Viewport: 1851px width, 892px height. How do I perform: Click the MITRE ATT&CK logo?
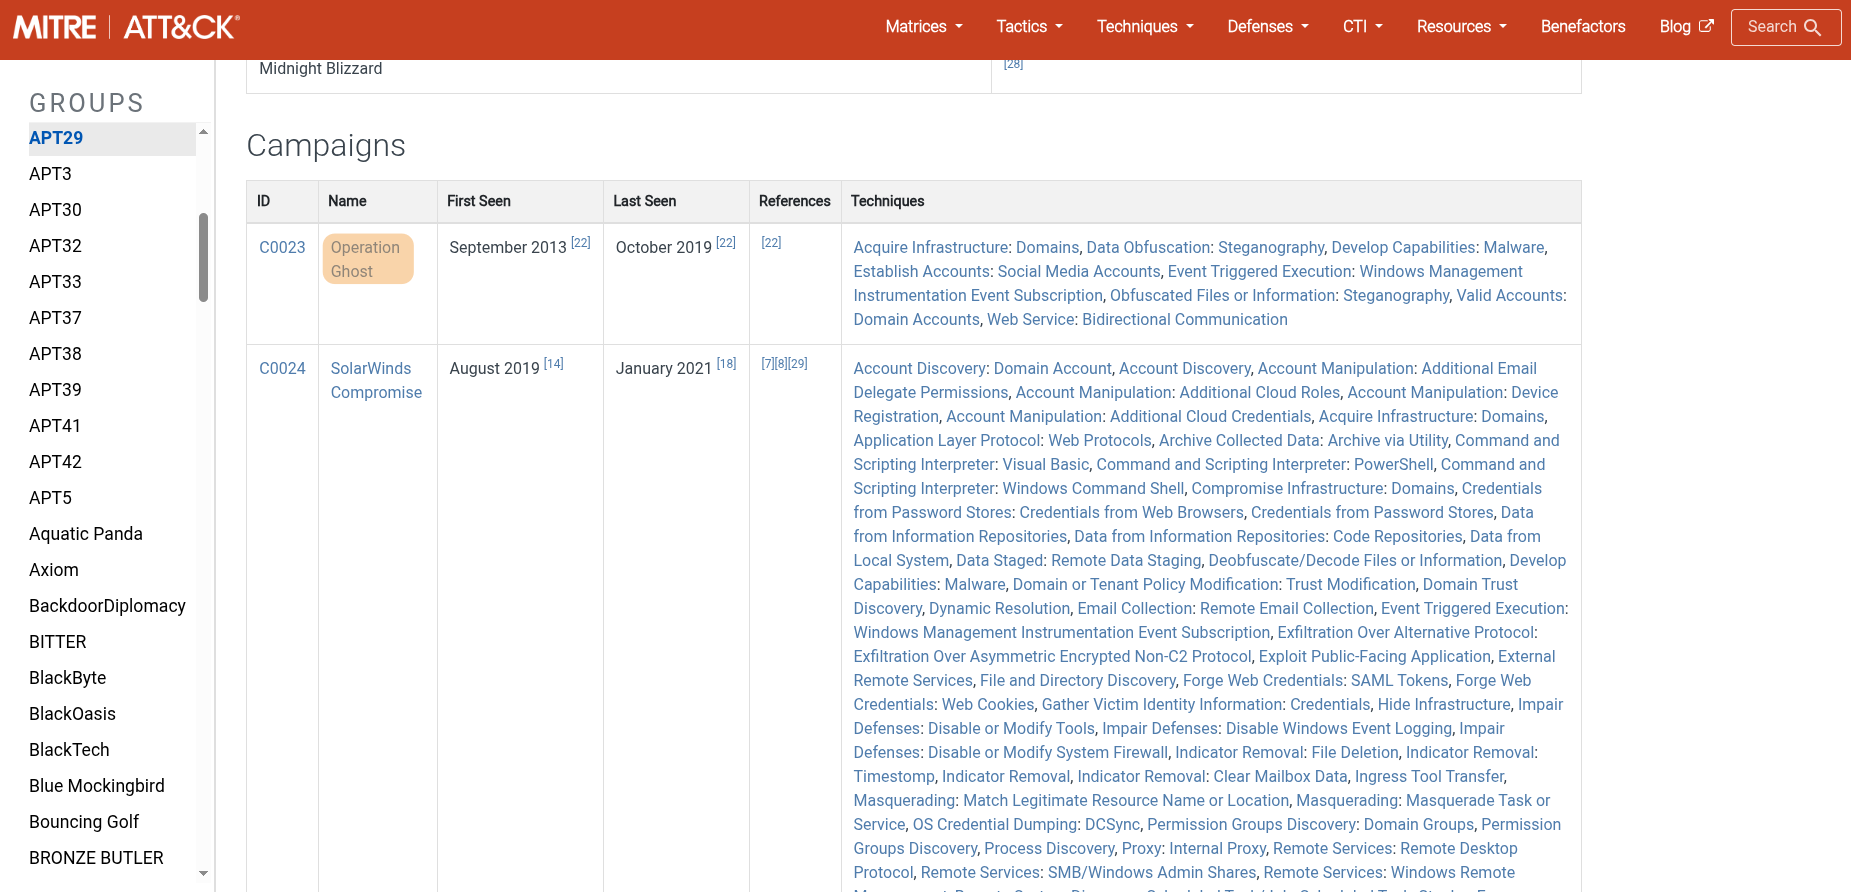point(126,27)
